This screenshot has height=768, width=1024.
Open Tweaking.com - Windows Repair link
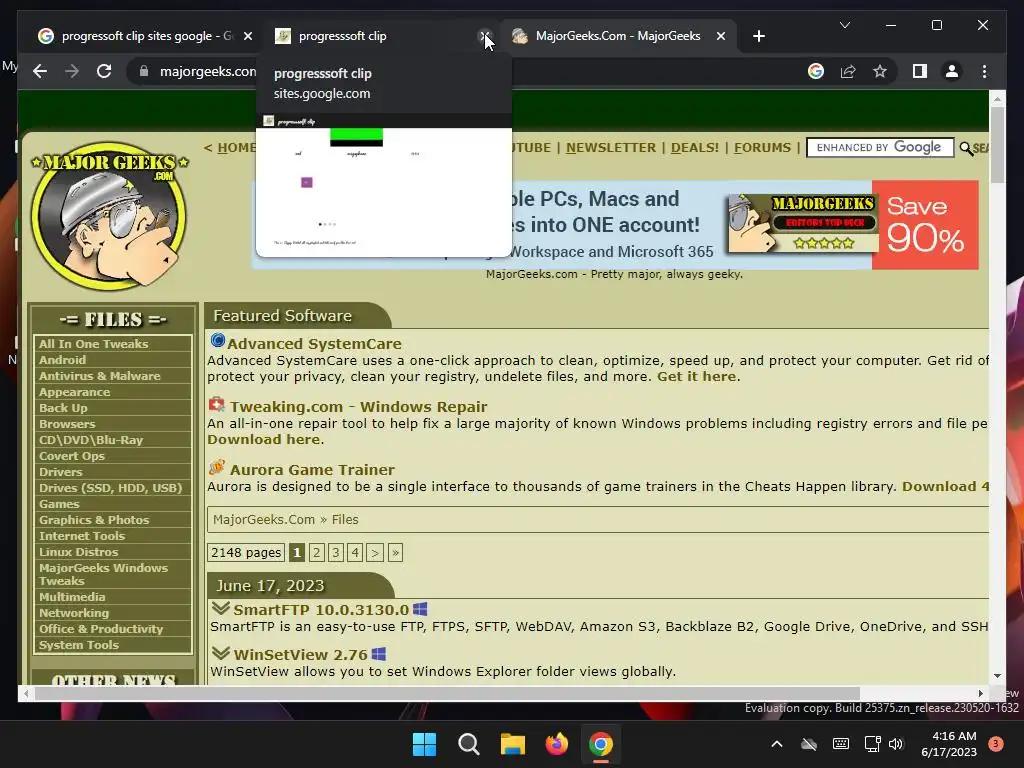coord(359,407)
